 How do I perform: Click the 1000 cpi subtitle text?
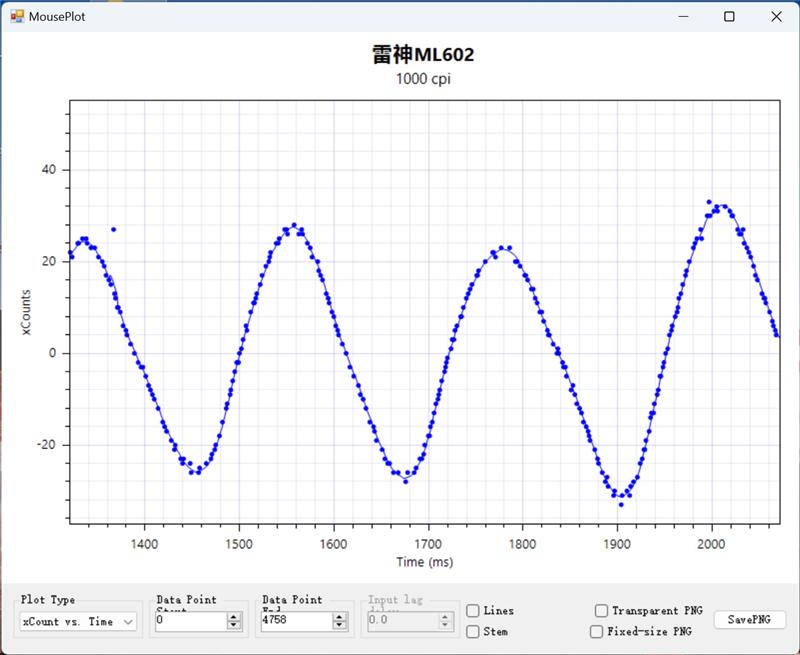coord(423,80)
